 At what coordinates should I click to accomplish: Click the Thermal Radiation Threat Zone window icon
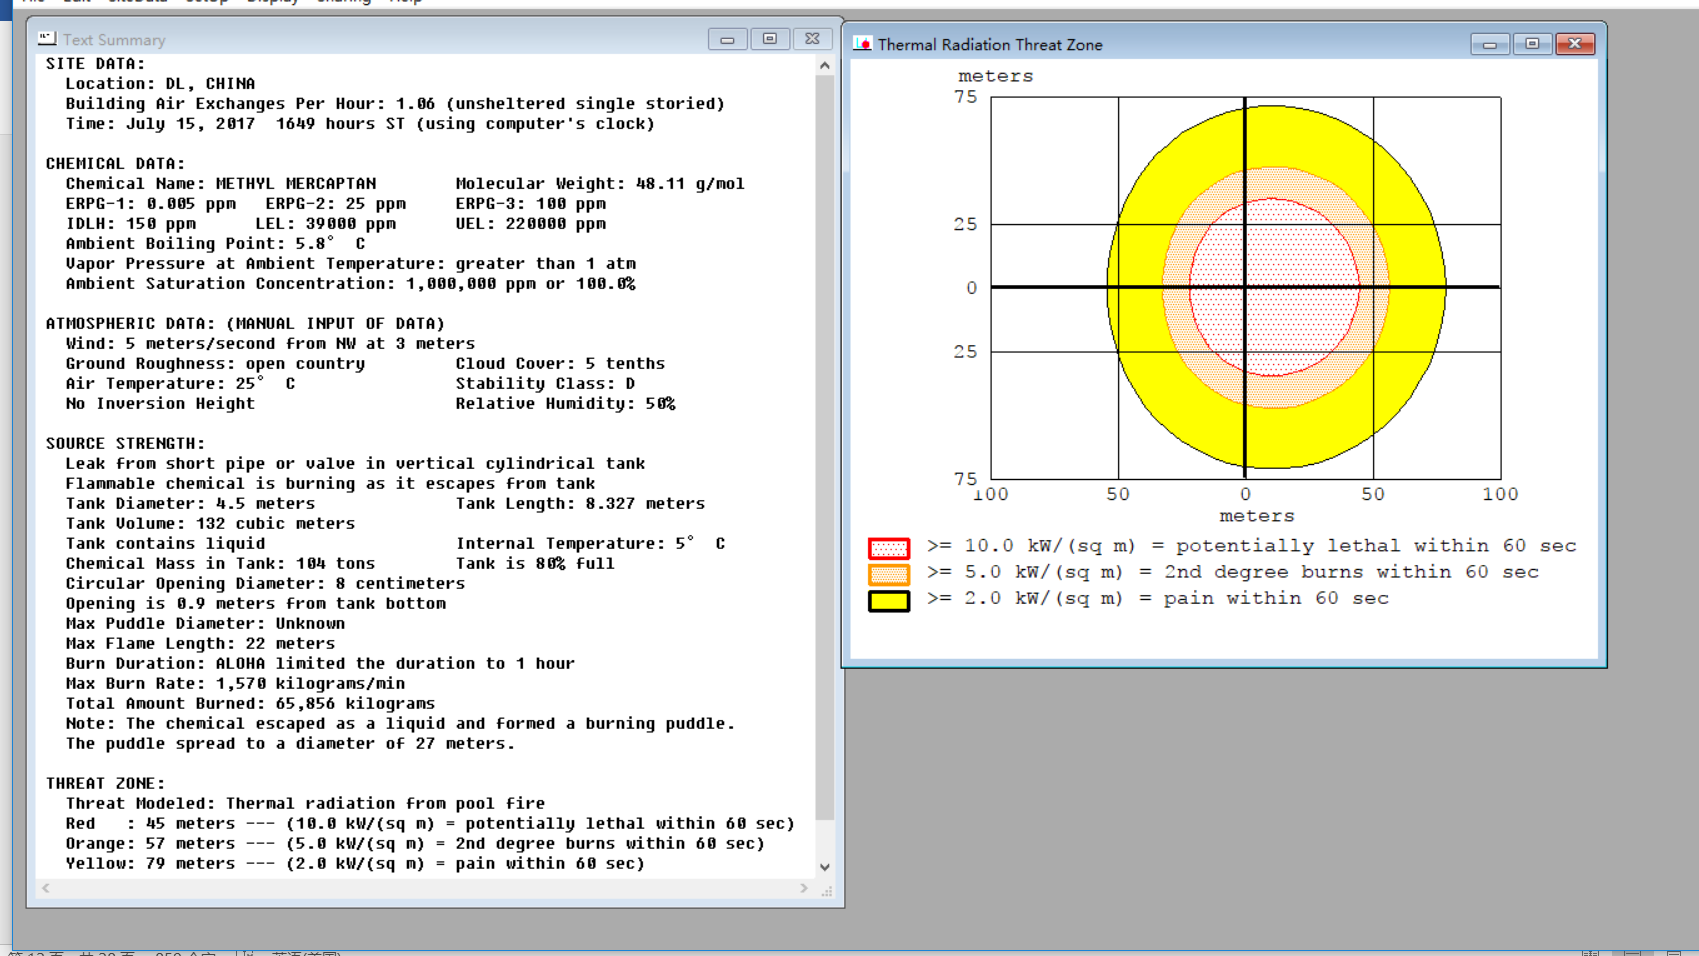click(x=863, y=44)
